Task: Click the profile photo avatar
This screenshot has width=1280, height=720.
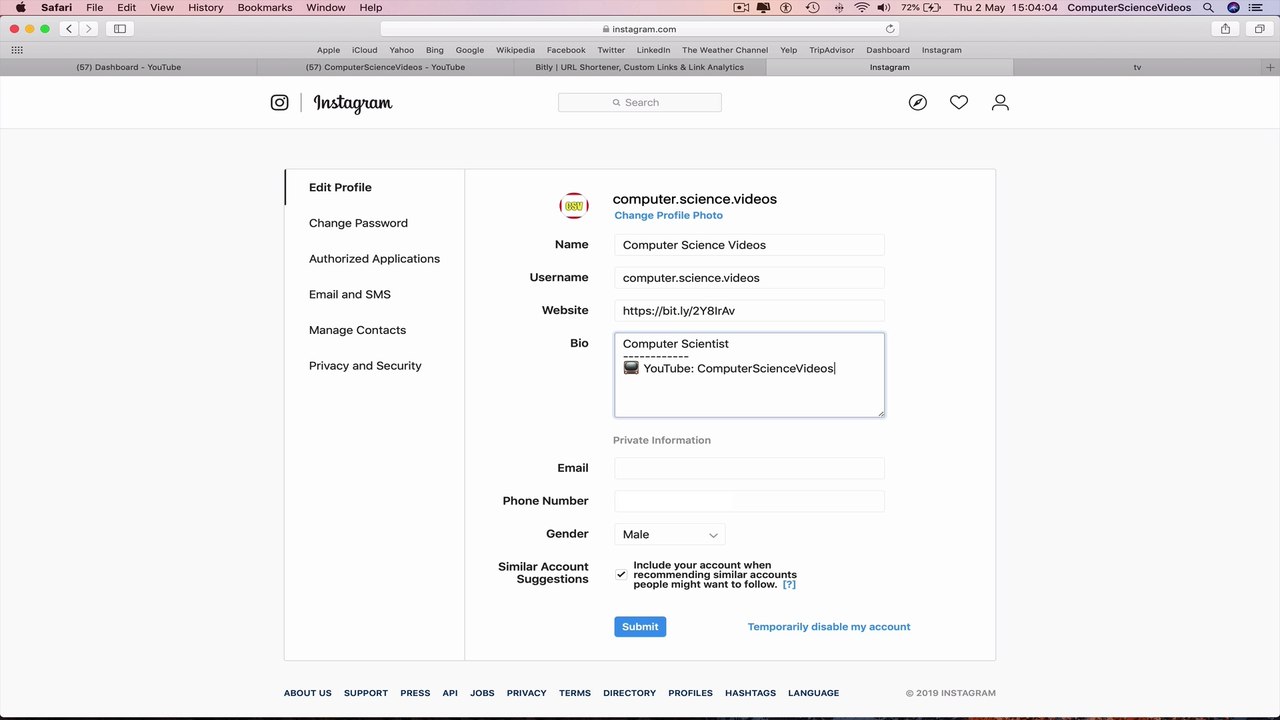Action: (574, 206)
